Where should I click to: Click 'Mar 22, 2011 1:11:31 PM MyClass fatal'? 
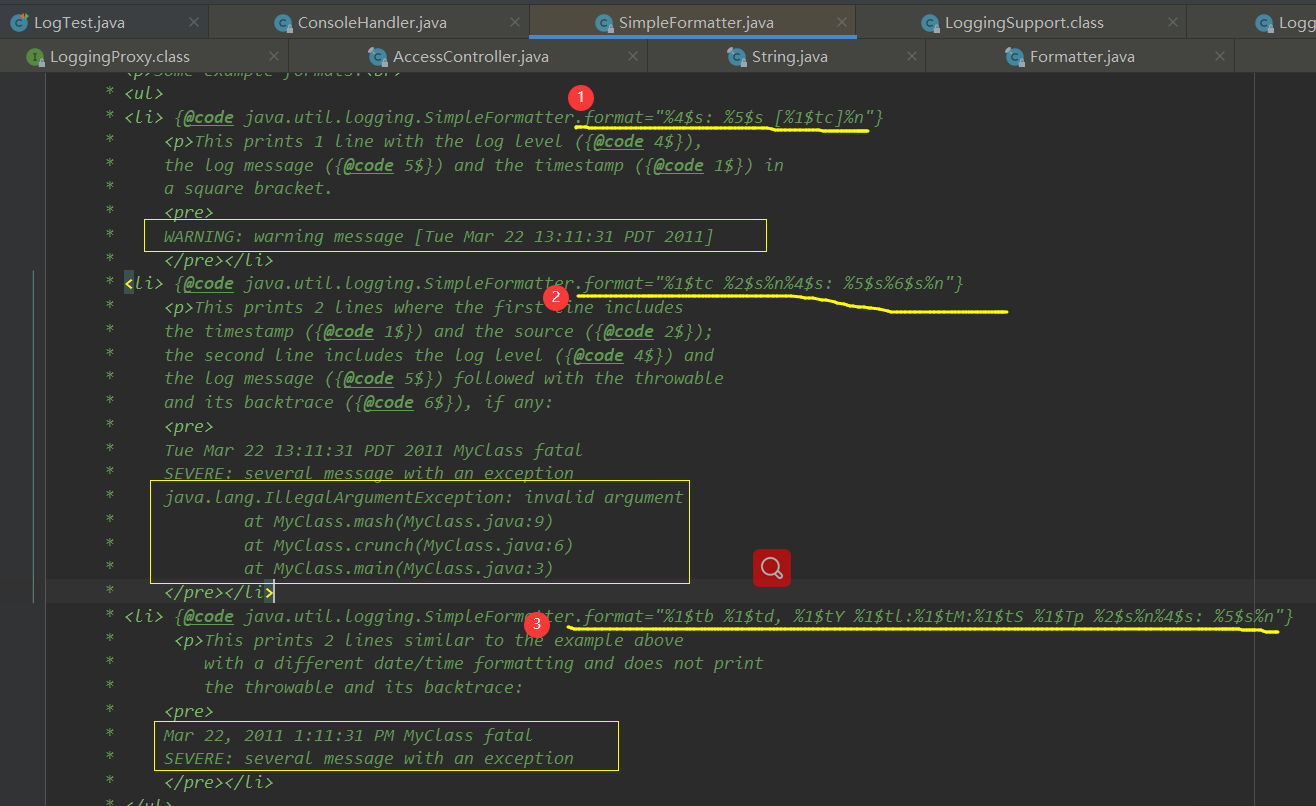[348, 735]
